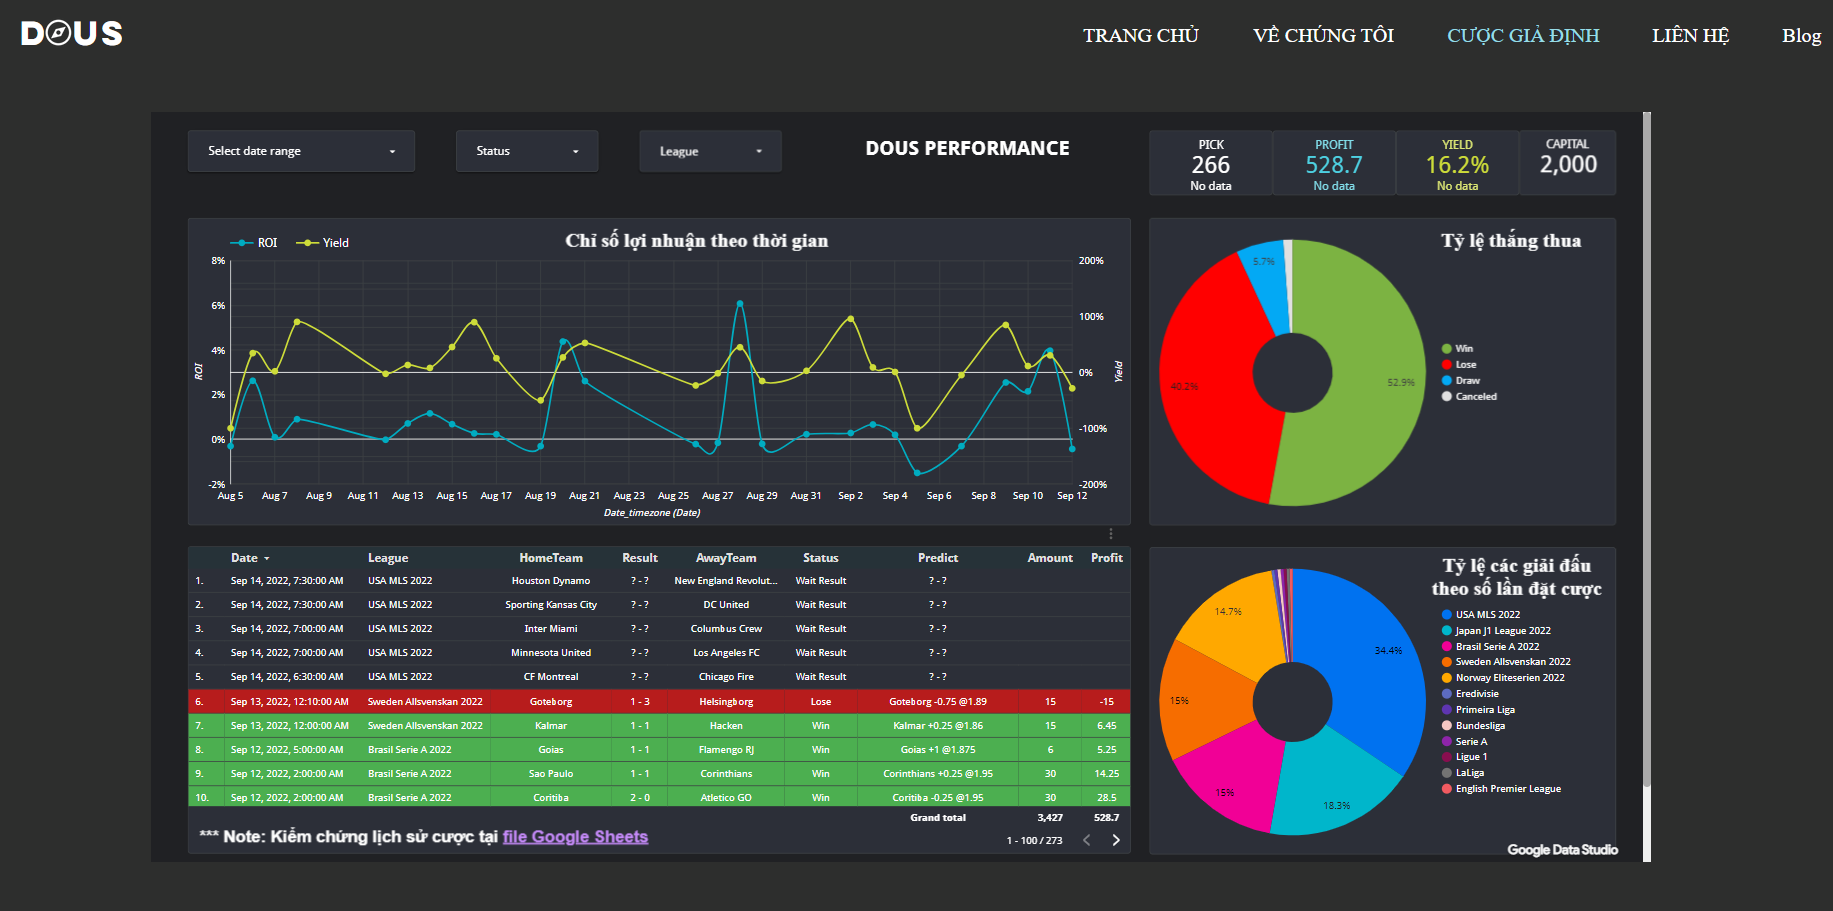Select the red Goteborg Lose row

[x=659, y=702]
